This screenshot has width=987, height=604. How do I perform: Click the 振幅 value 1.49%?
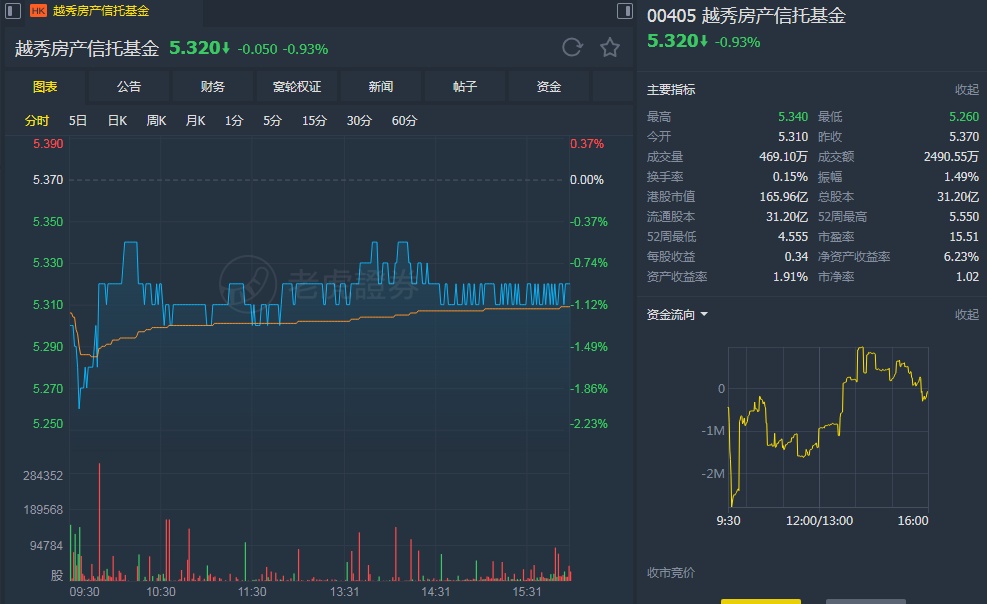961,177
